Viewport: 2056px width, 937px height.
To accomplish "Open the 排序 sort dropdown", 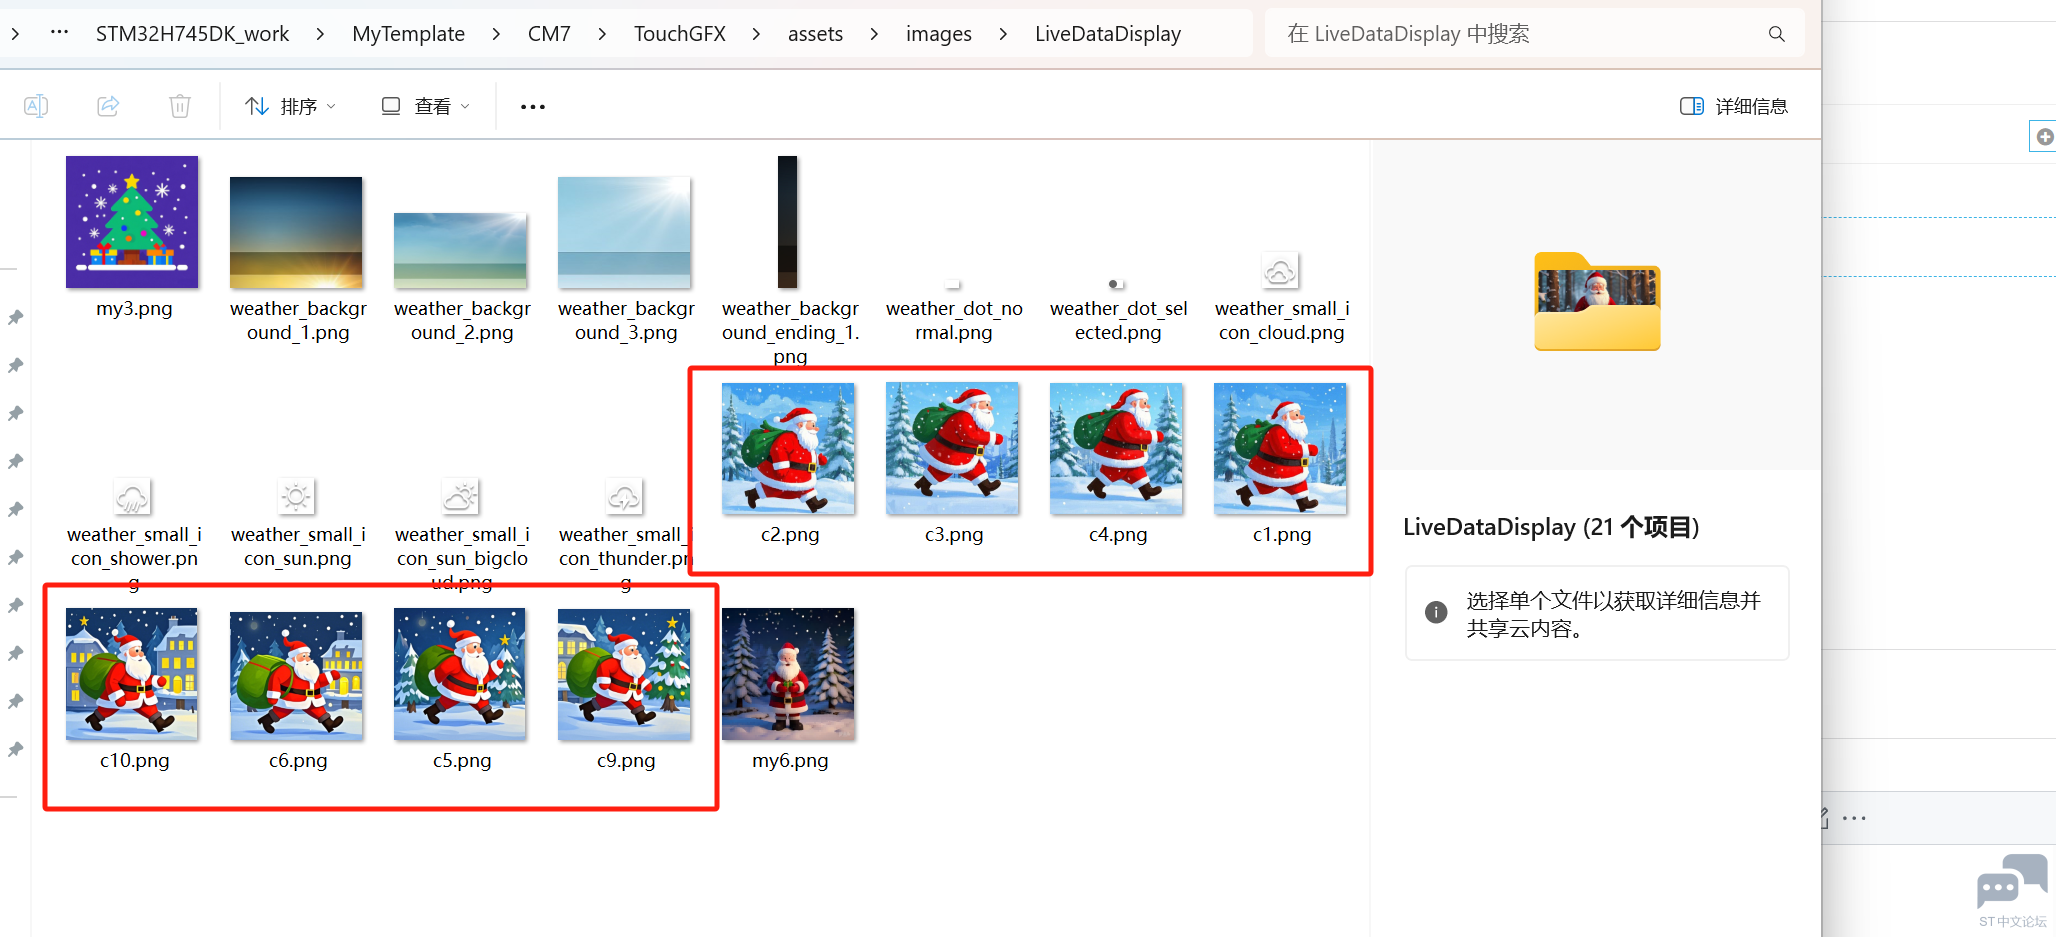I will 290,106.
